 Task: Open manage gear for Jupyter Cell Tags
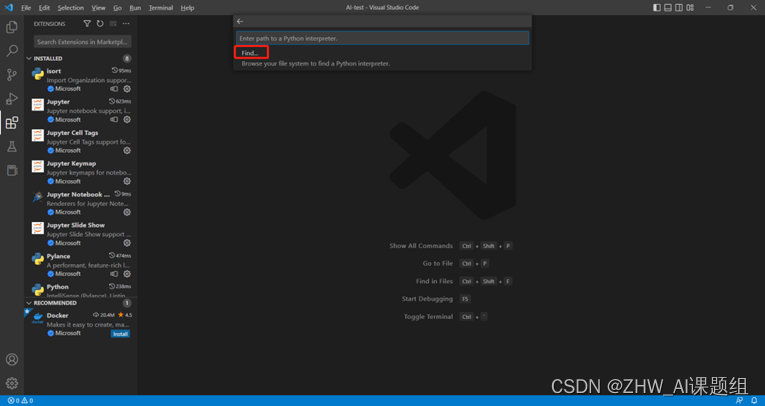[127, 150]
